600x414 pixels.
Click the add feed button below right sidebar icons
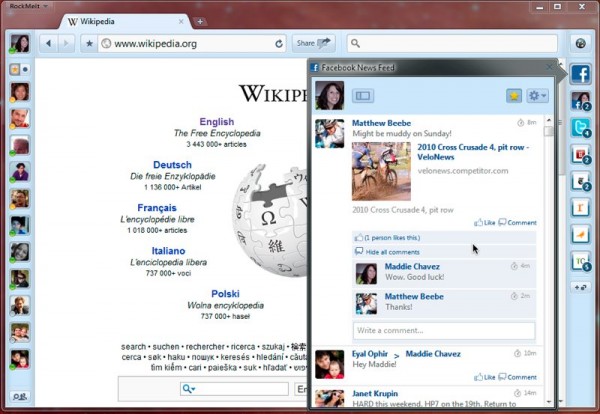point(580,287)
